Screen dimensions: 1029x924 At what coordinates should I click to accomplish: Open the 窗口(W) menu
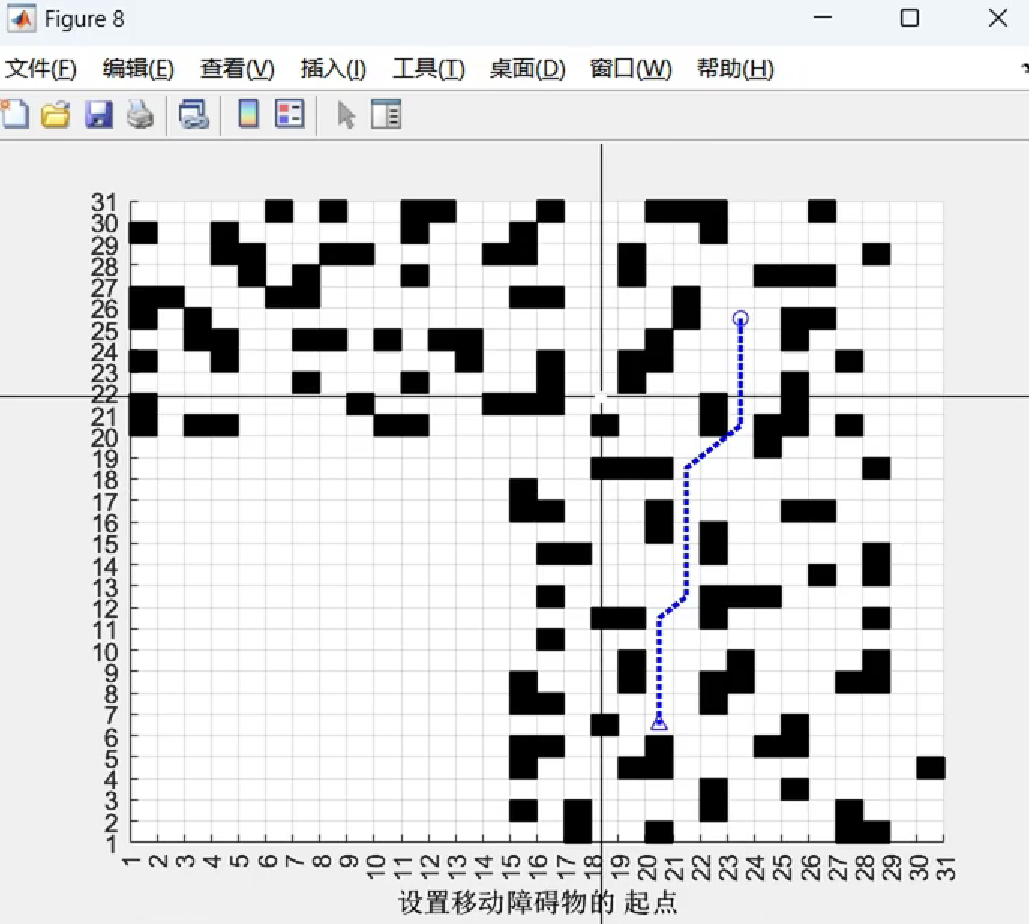(x=630, y=68)
